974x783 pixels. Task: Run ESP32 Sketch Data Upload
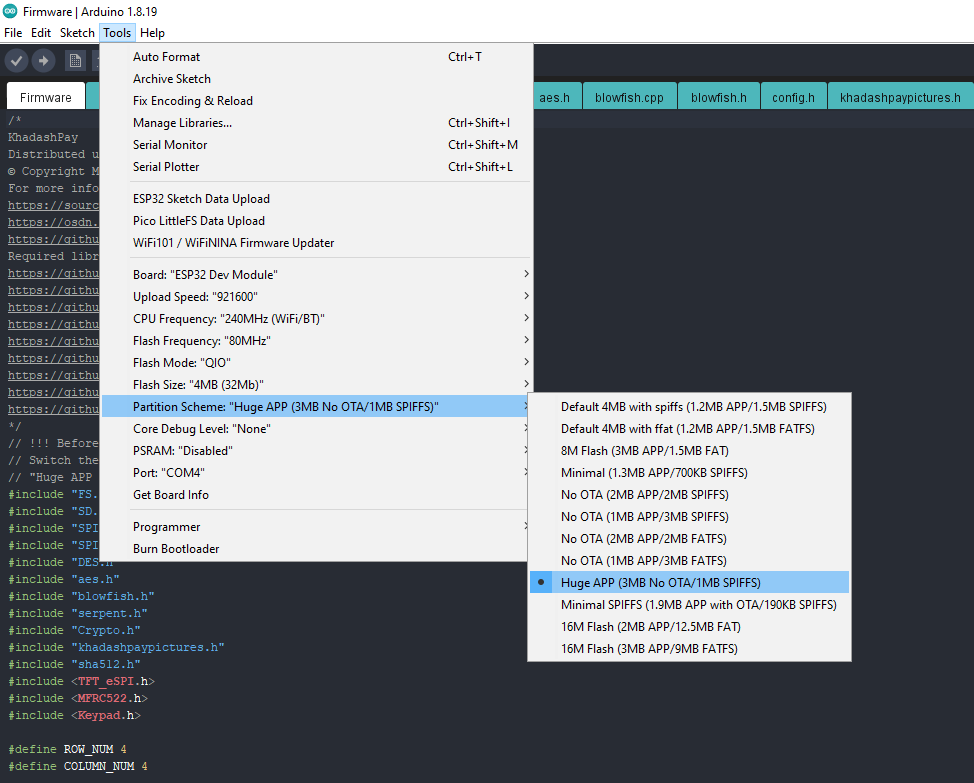201,199
